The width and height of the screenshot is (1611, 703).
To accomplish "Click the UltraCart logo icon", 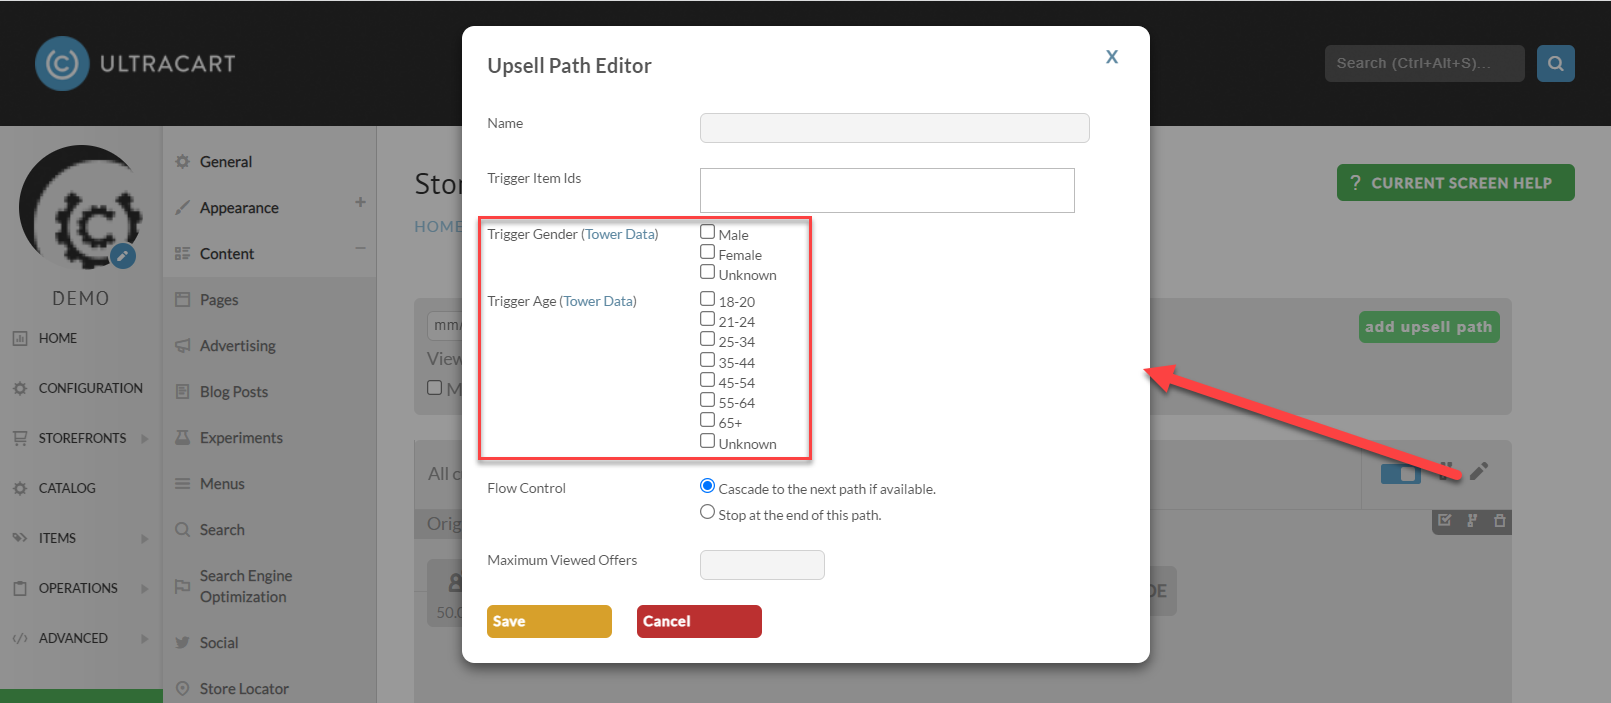I will [x=62, y=63].
